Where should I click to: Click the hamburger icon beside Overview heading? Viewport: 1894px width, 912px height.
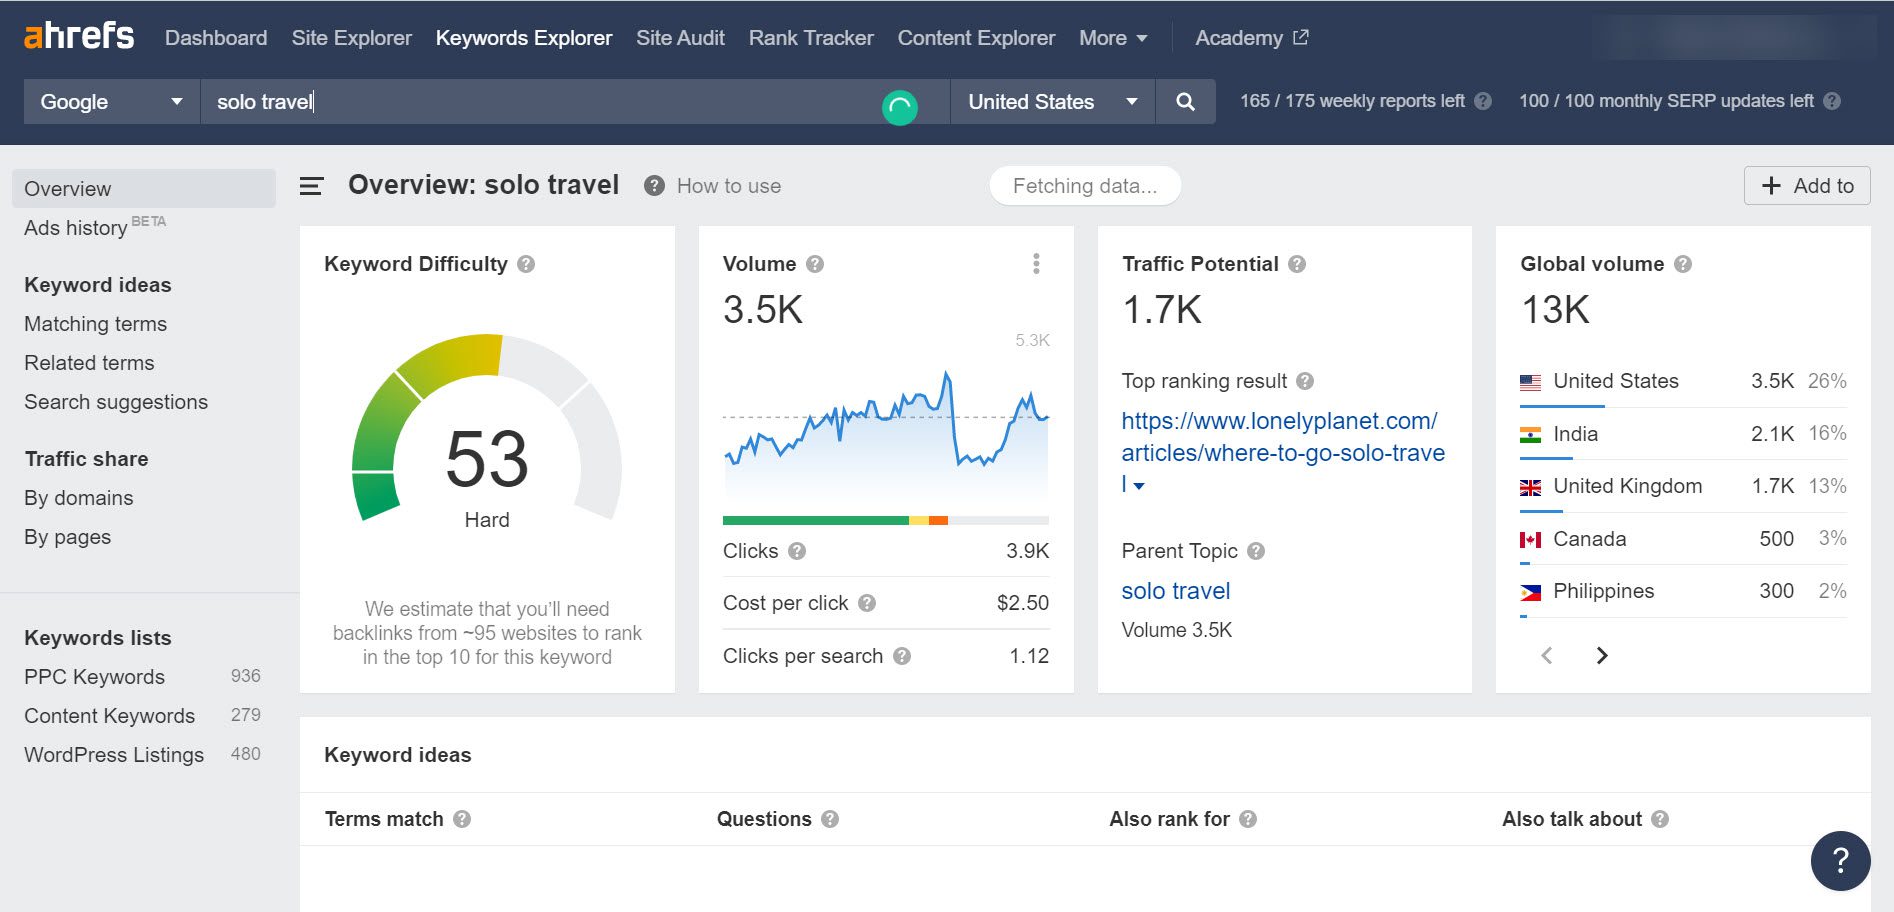(312, 186)
